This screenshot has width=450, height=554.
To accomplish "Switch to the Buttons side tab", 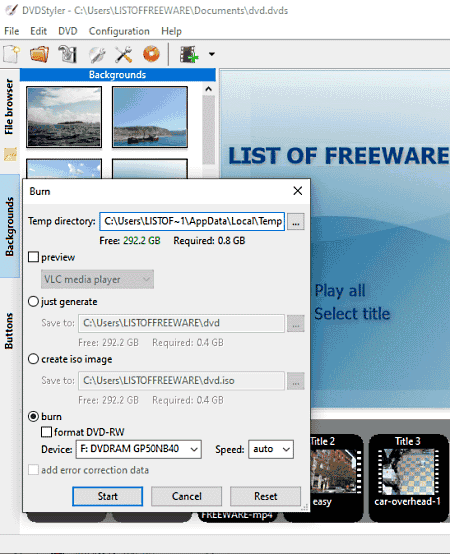I will point(9,331).
